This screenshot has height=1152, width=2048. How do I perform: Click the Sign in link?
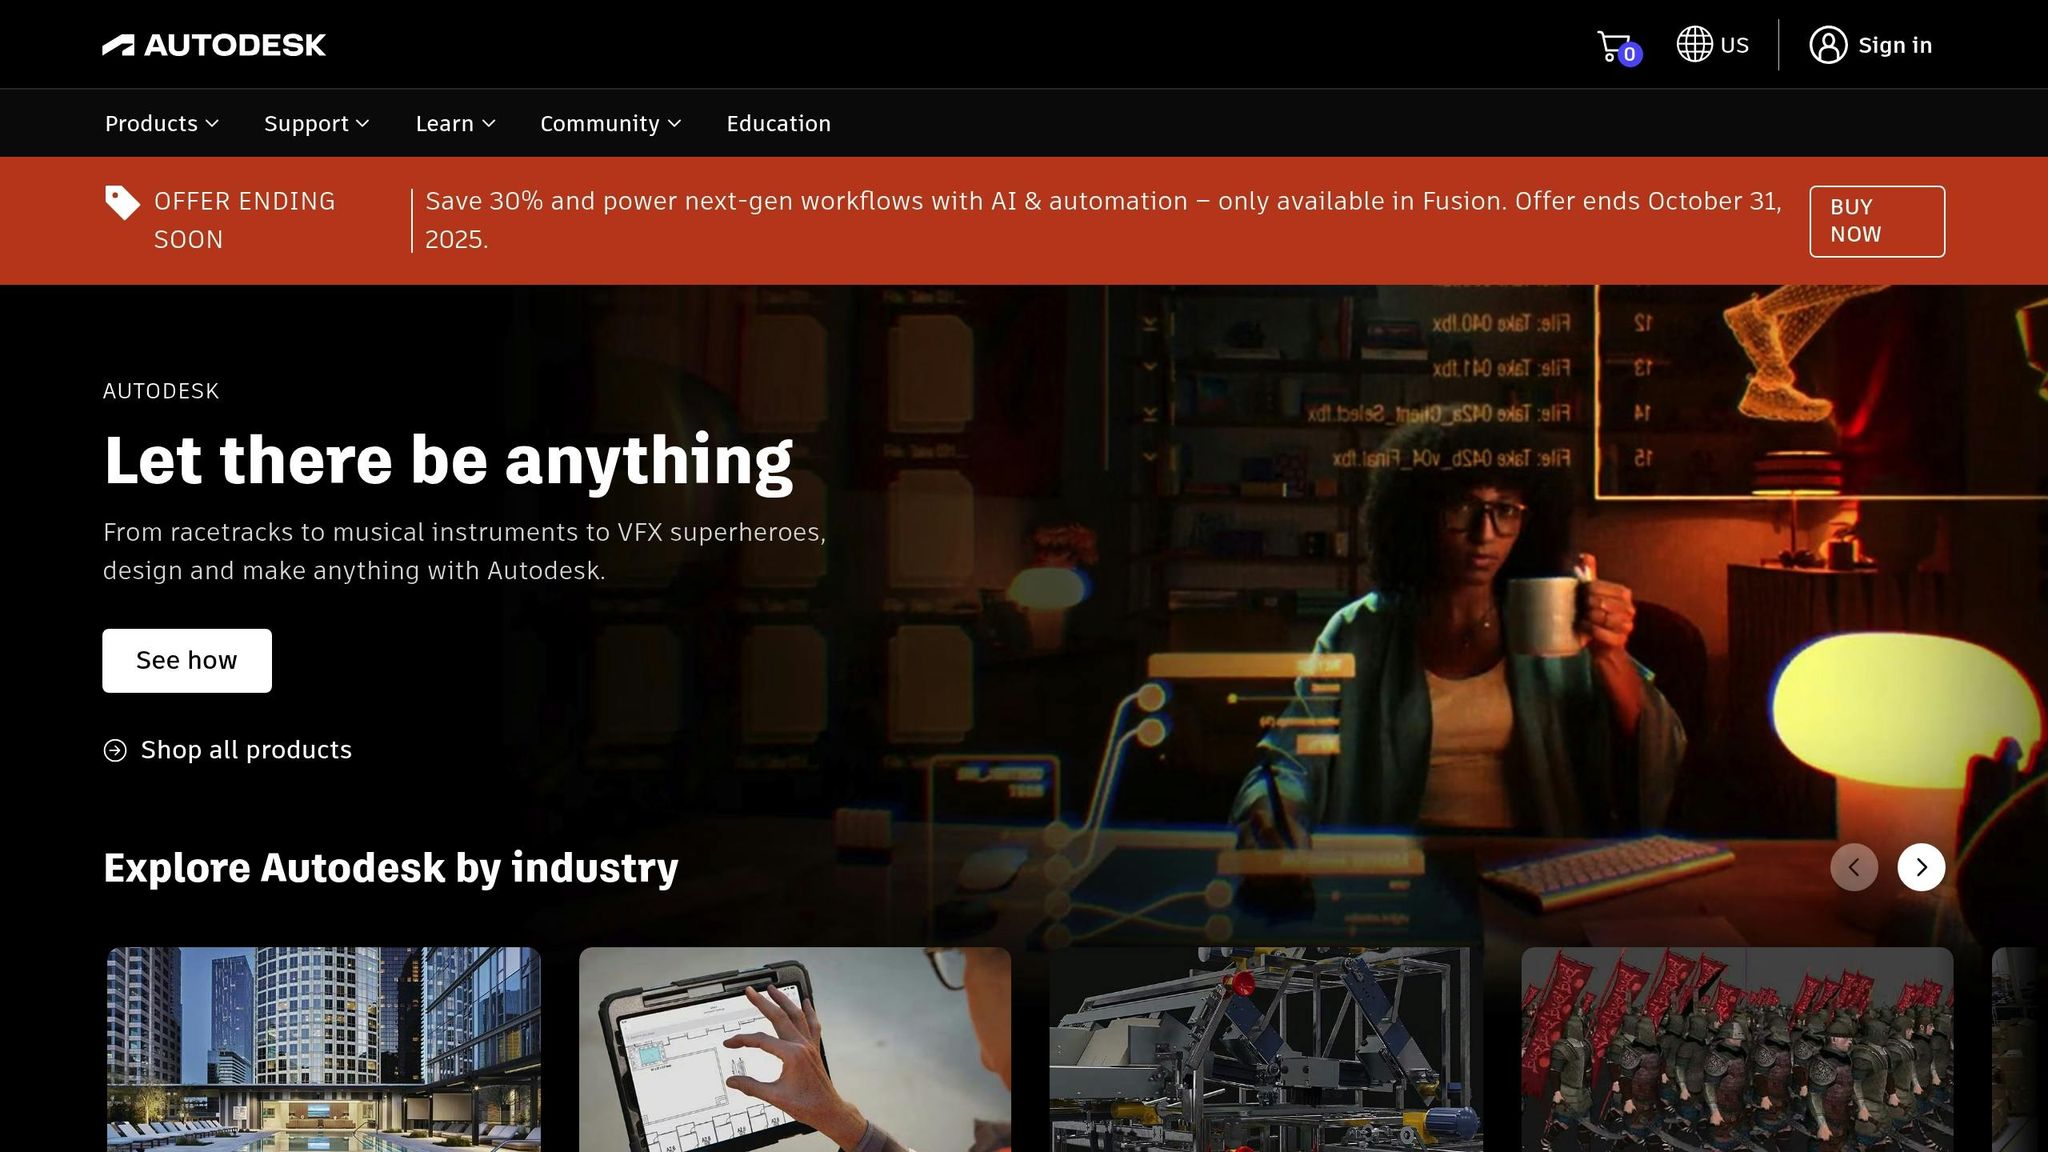pos(1894,45)
